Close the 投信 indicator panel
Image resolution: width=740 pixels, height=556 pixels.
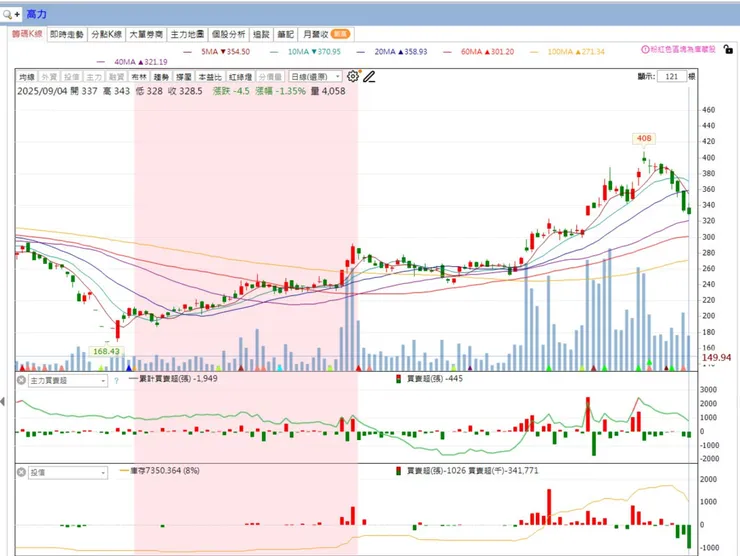pos(21,472)
